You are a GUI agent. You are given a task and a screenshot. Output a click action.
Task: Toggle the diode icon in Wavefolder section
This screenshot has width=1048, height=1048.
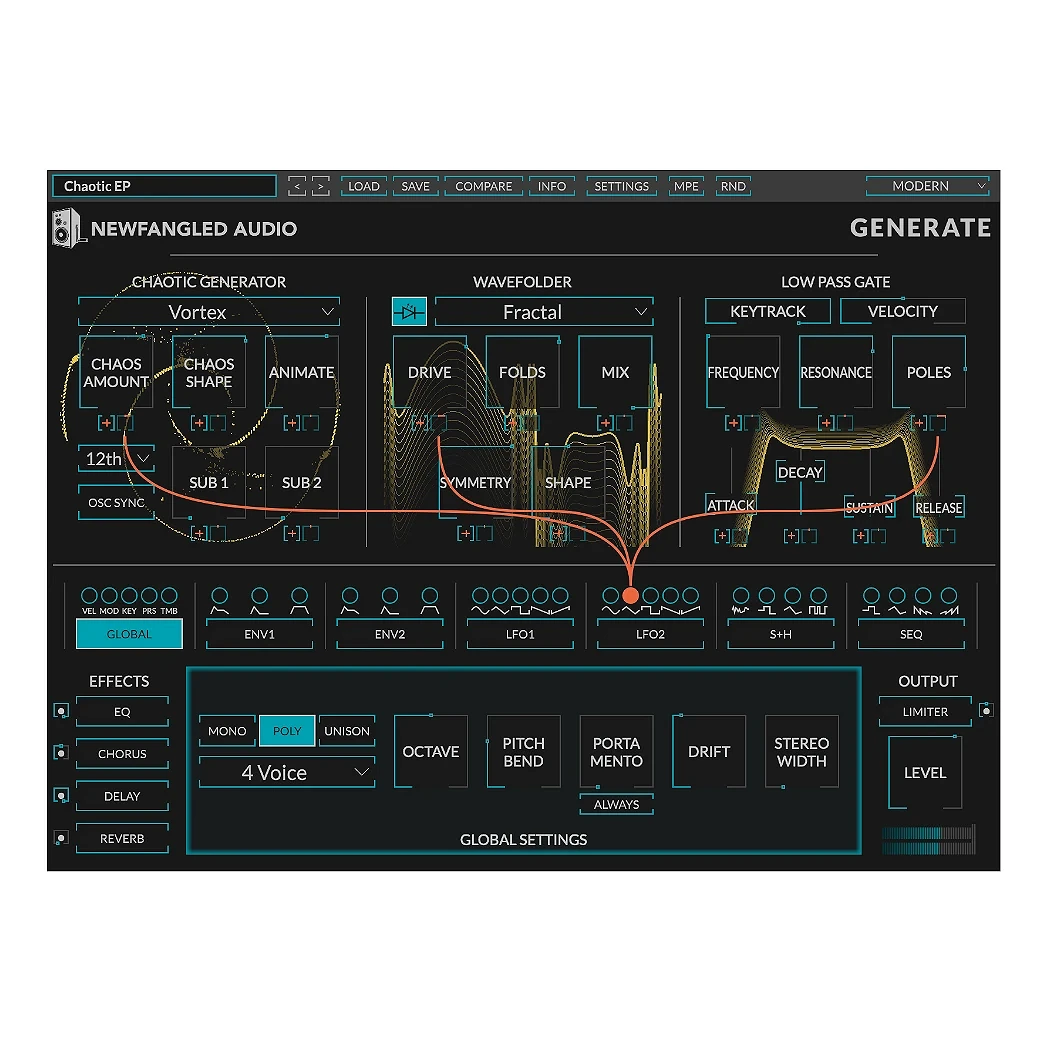click(409, 312)
